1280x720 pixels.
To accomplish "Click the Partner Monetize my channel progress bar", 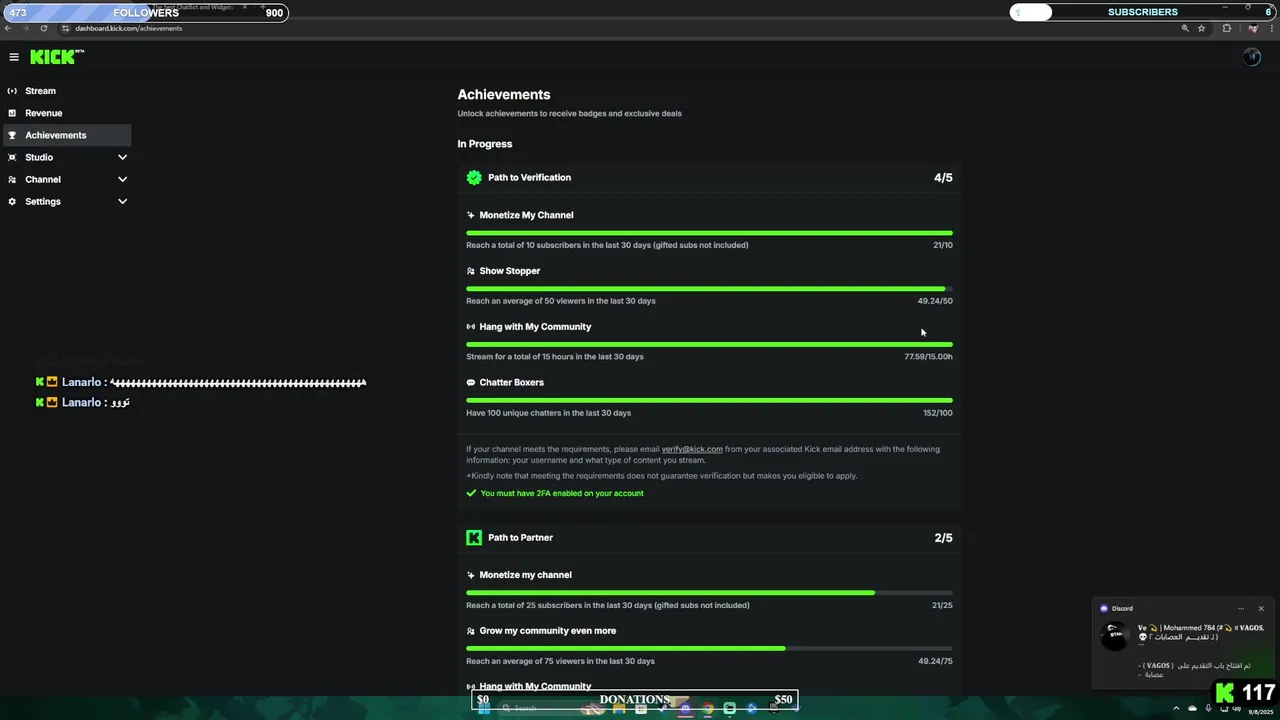I will pyautogui.click(x=709, y=593).
